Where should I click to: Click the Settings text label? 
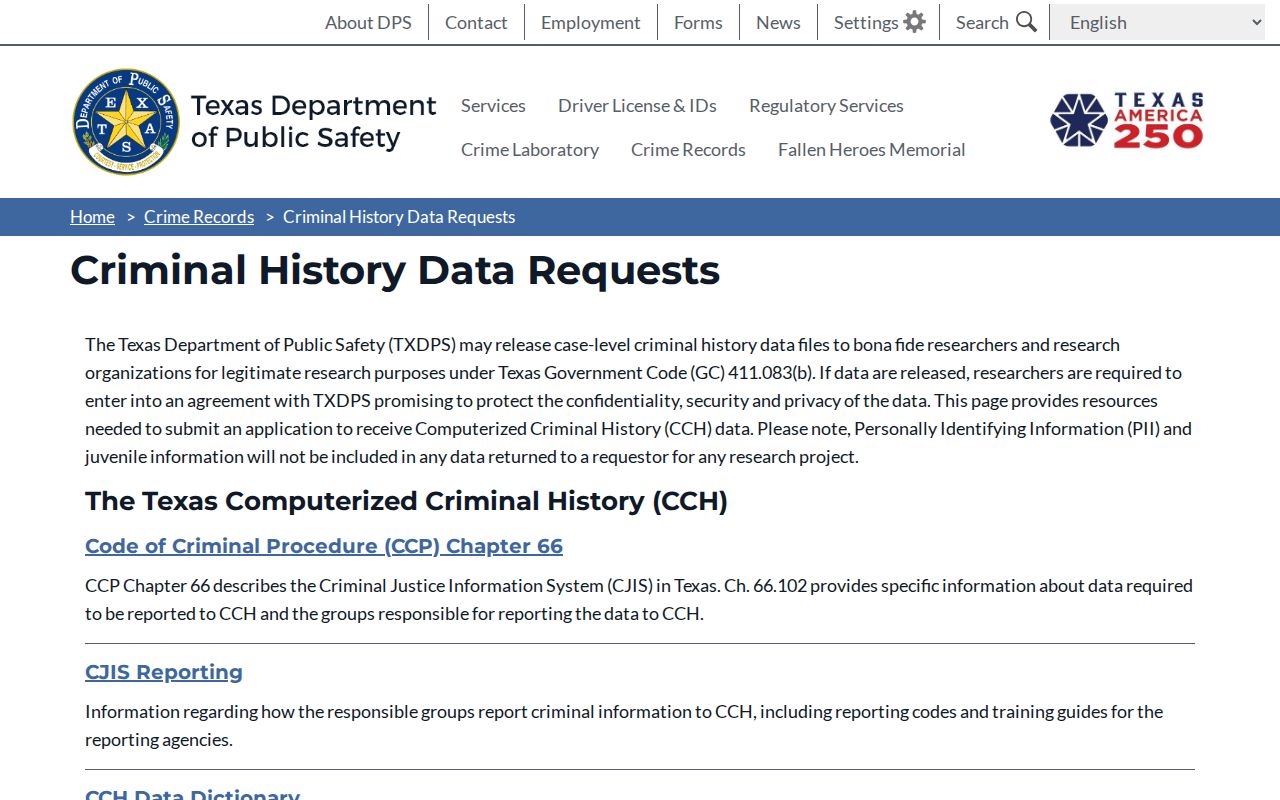coord(866,22)
